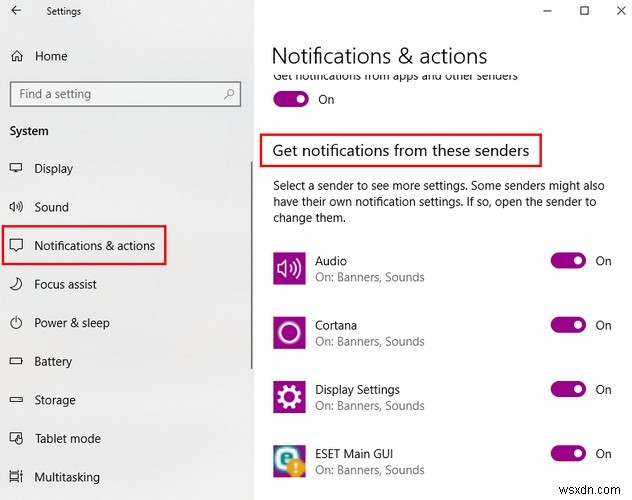Open Multitasking settings

click(67, 477)
